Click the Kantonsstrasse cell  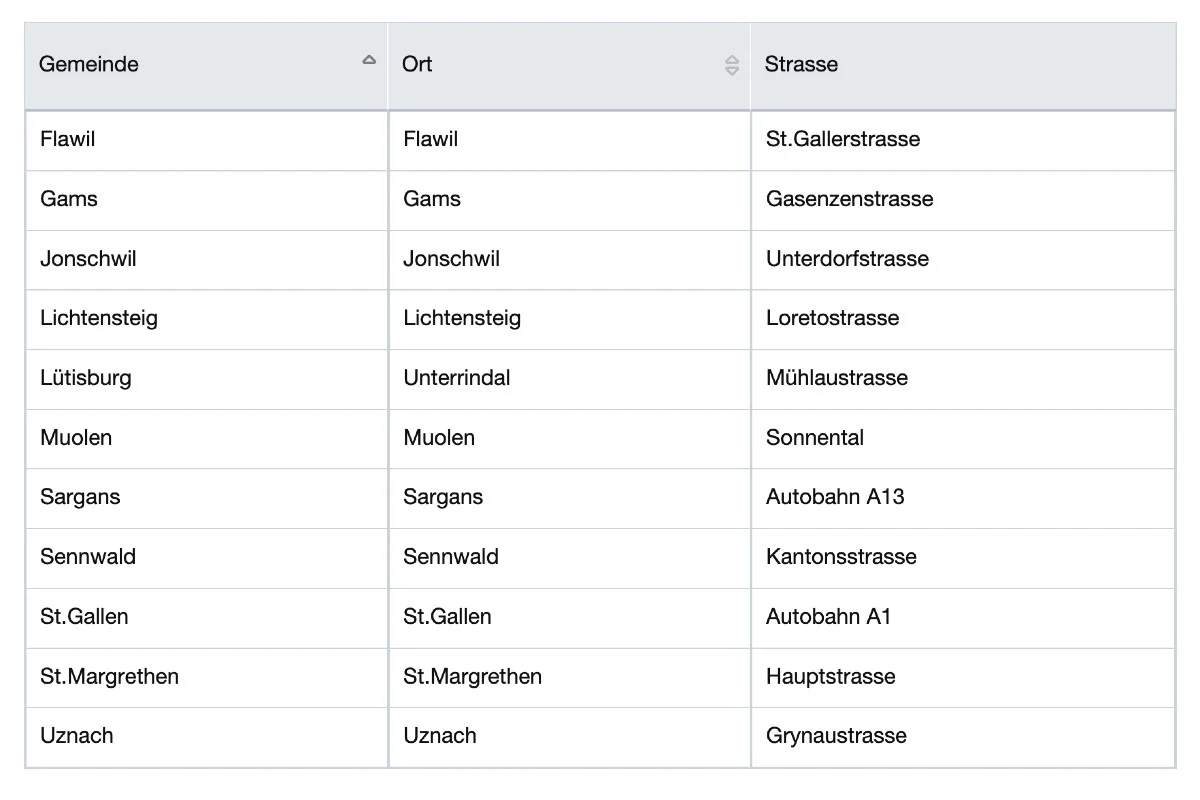click(x=963, y=558)
